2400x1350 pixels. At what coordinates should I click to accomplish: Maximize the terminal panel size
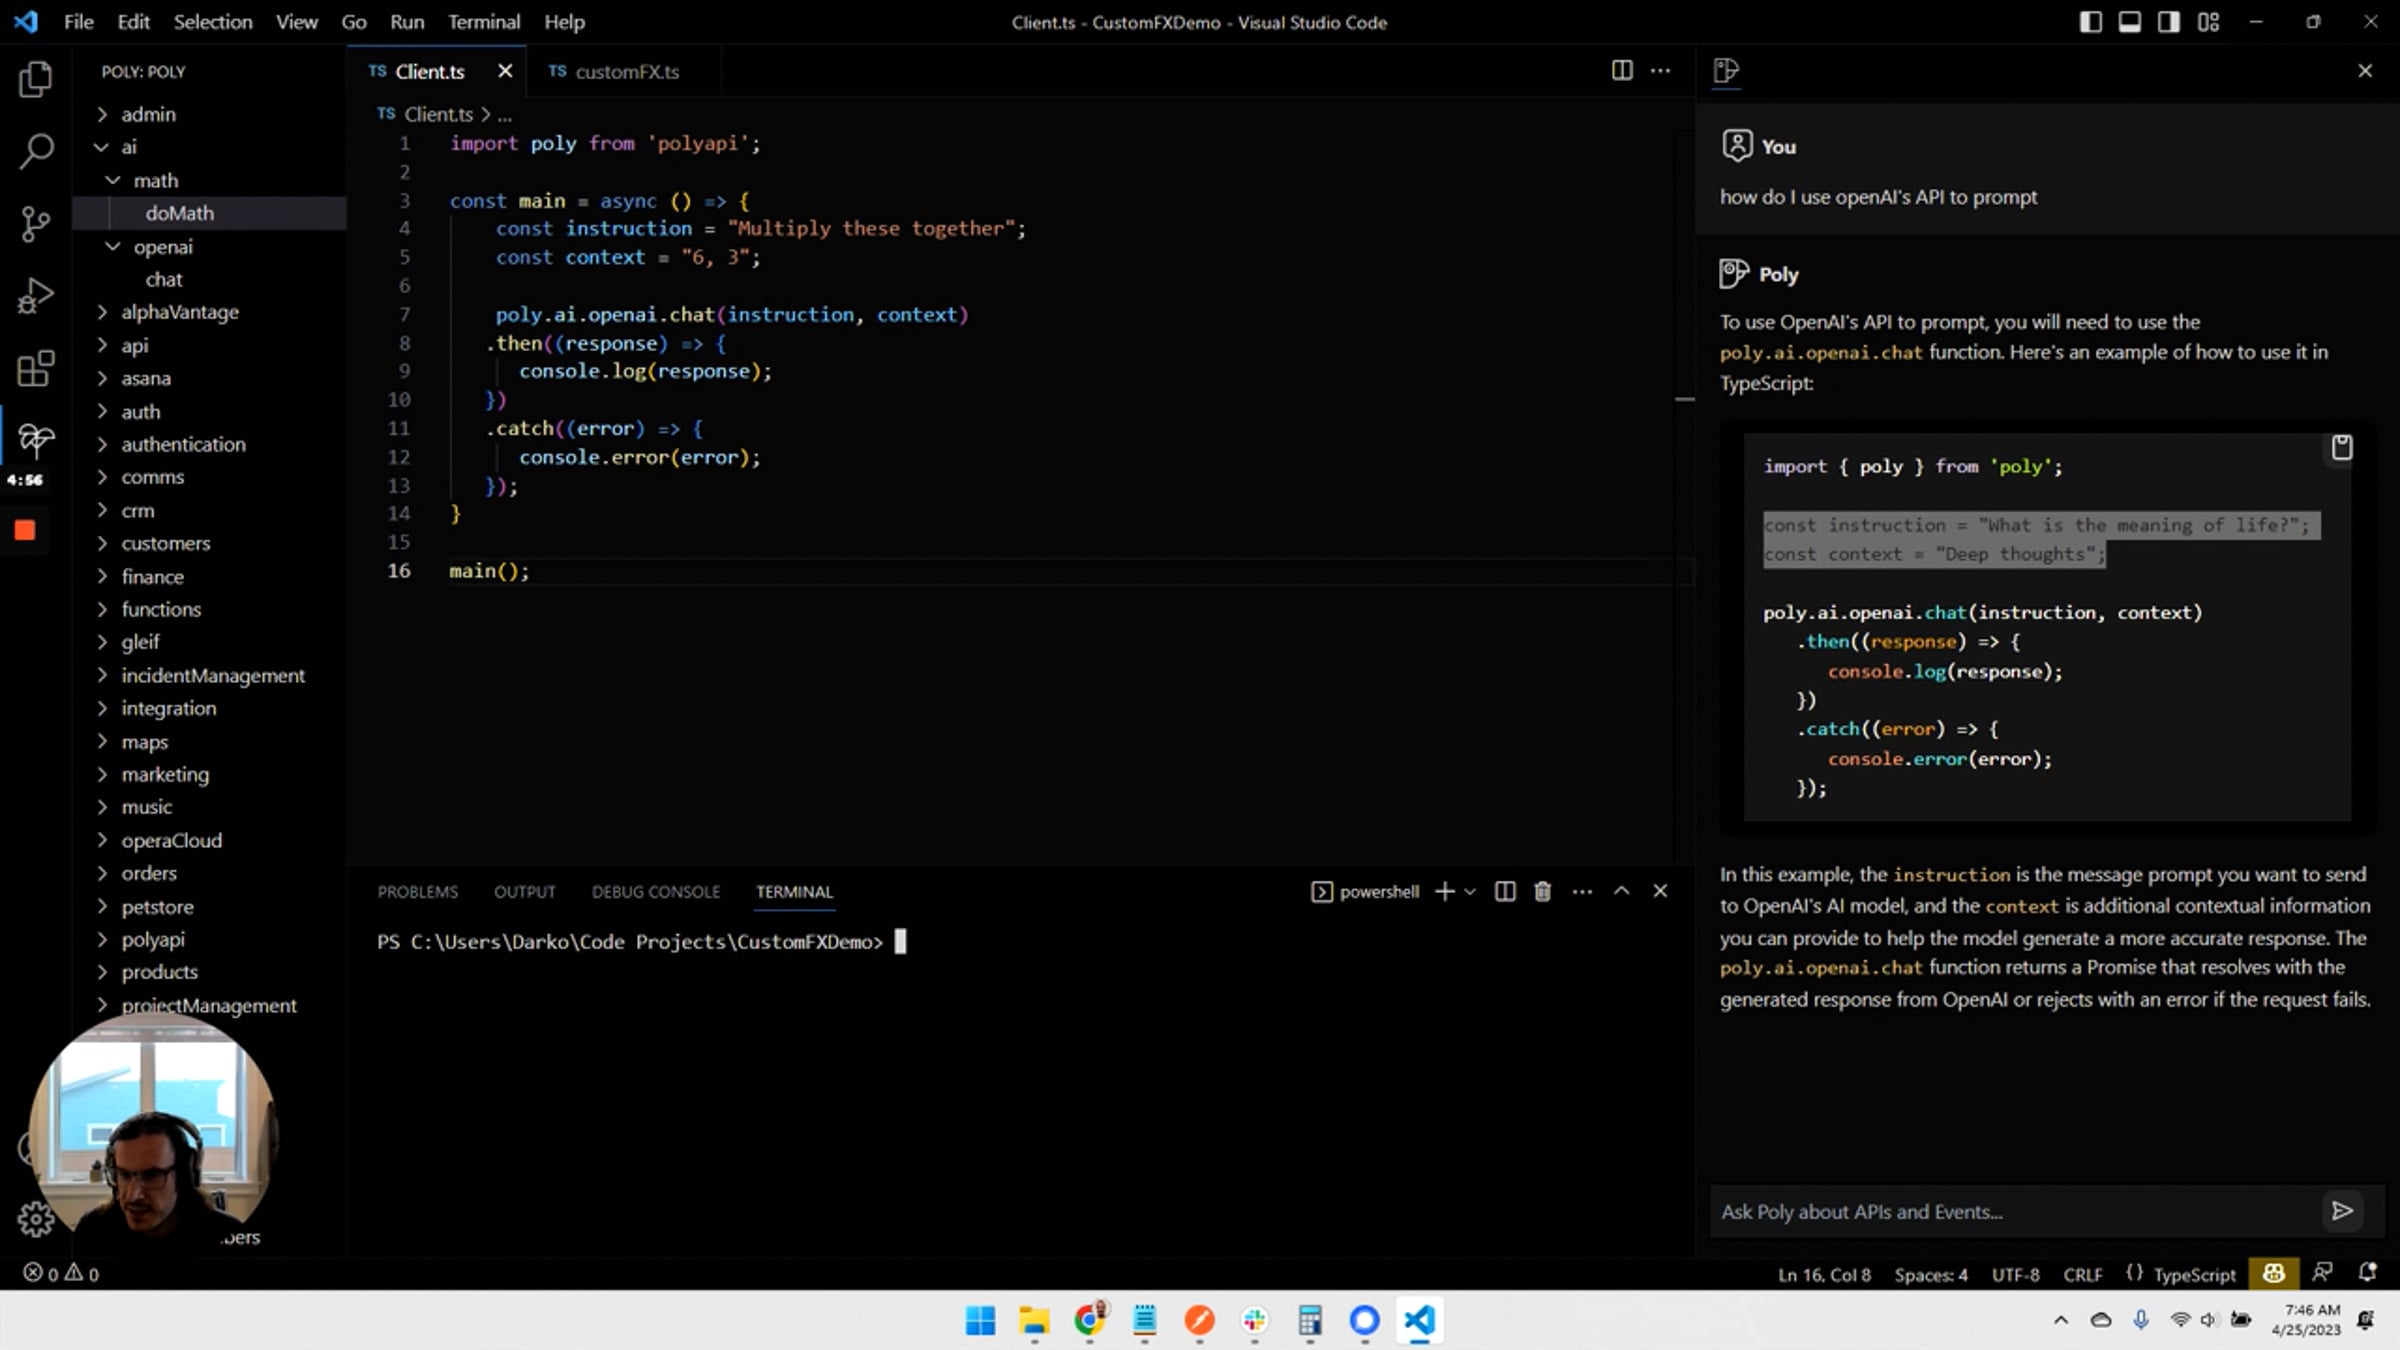tap(1621, 891)
